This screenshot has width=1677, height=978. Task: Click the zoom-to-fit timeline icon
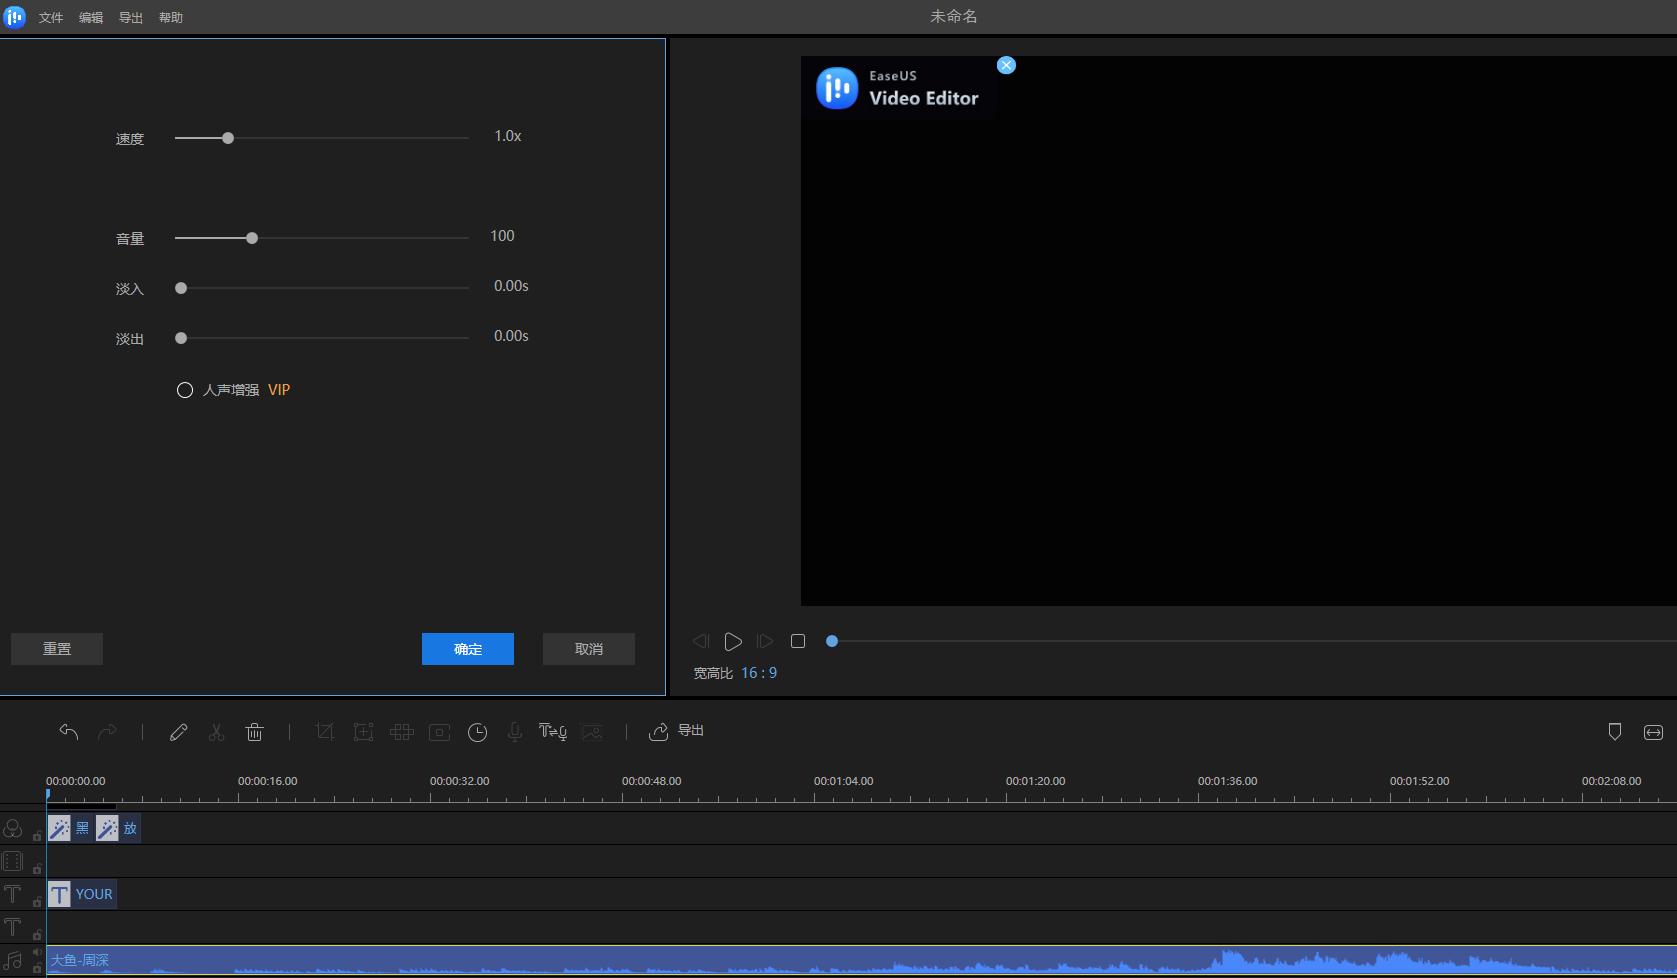(x=1653, y=732)
